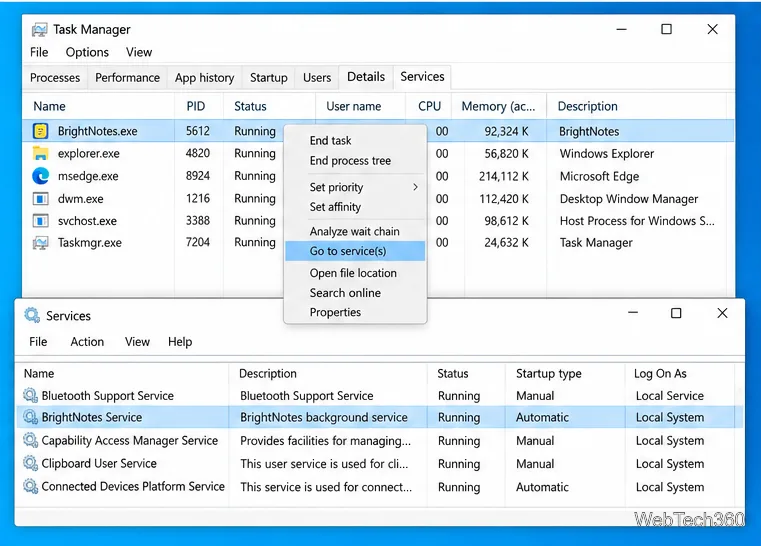Choose Open file location
Screen dimensions: 761x546
tap(353, 273)
